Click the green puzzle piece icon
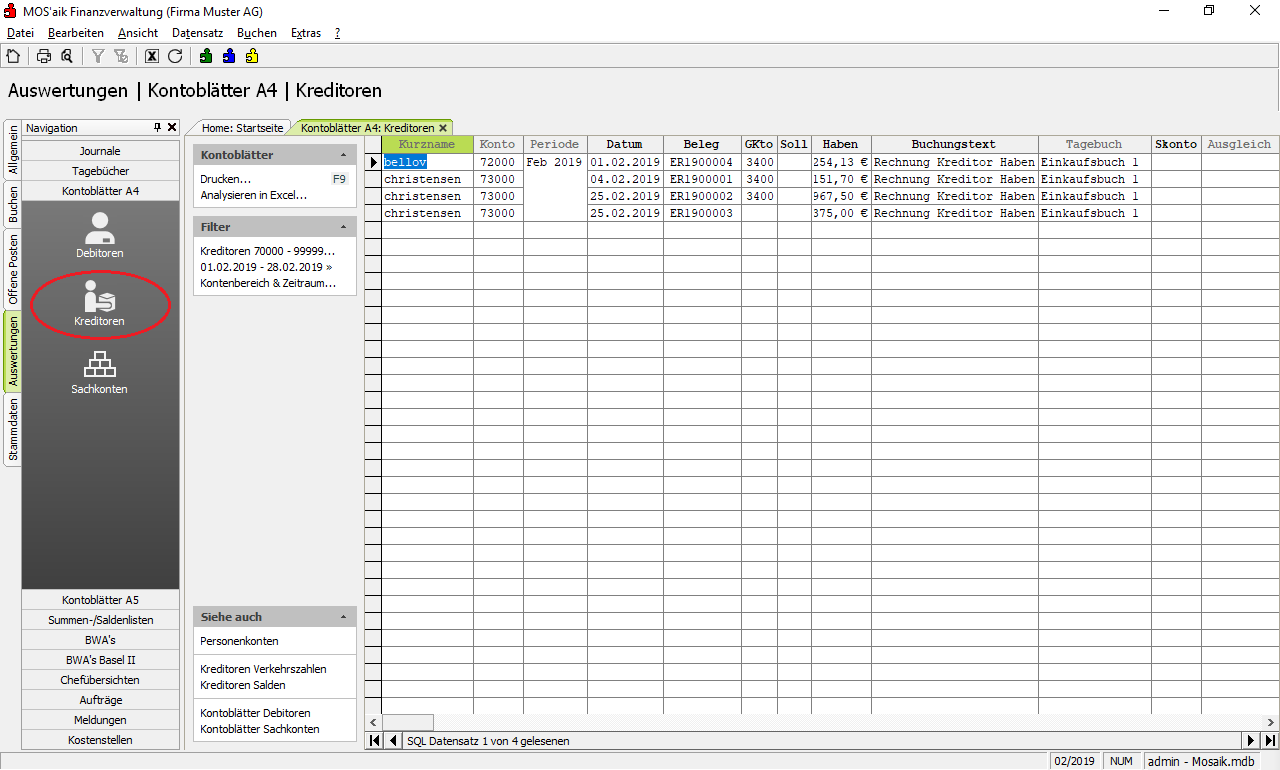This screenshot has height=770, width=1280. coord(206,57)
